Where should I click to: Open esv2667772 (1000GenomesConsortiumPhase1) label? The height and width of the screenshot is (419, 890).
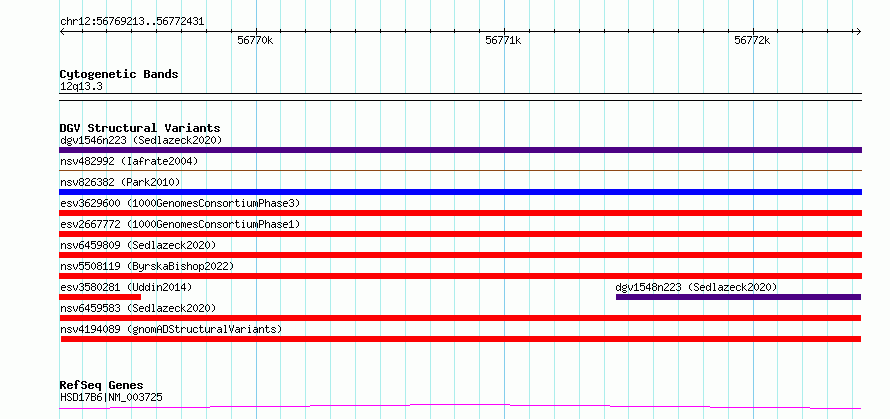[x=180, y=224]
